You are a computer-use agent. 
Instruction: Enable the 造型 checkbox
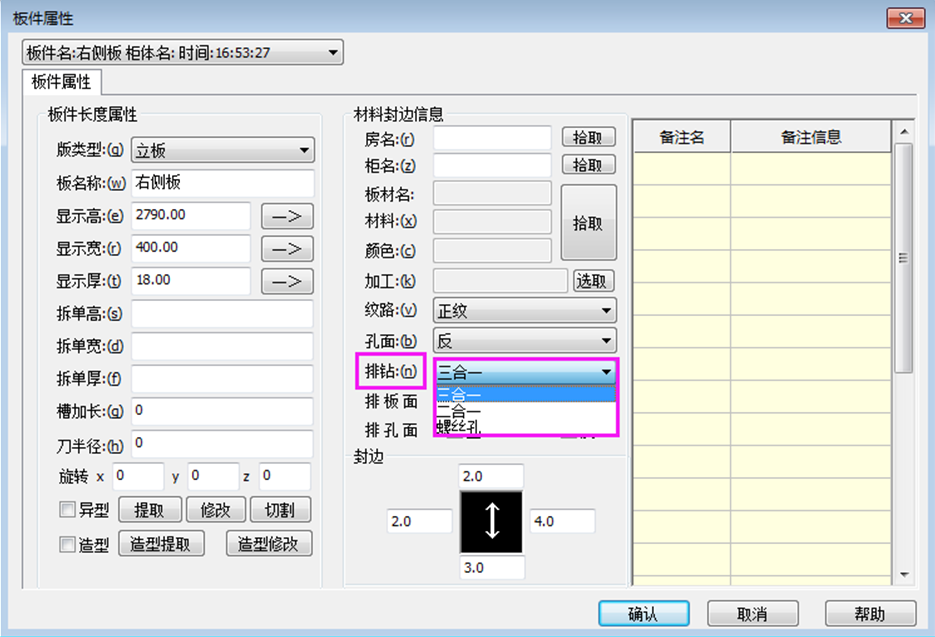pyautogui.click(x=67, y=544)
